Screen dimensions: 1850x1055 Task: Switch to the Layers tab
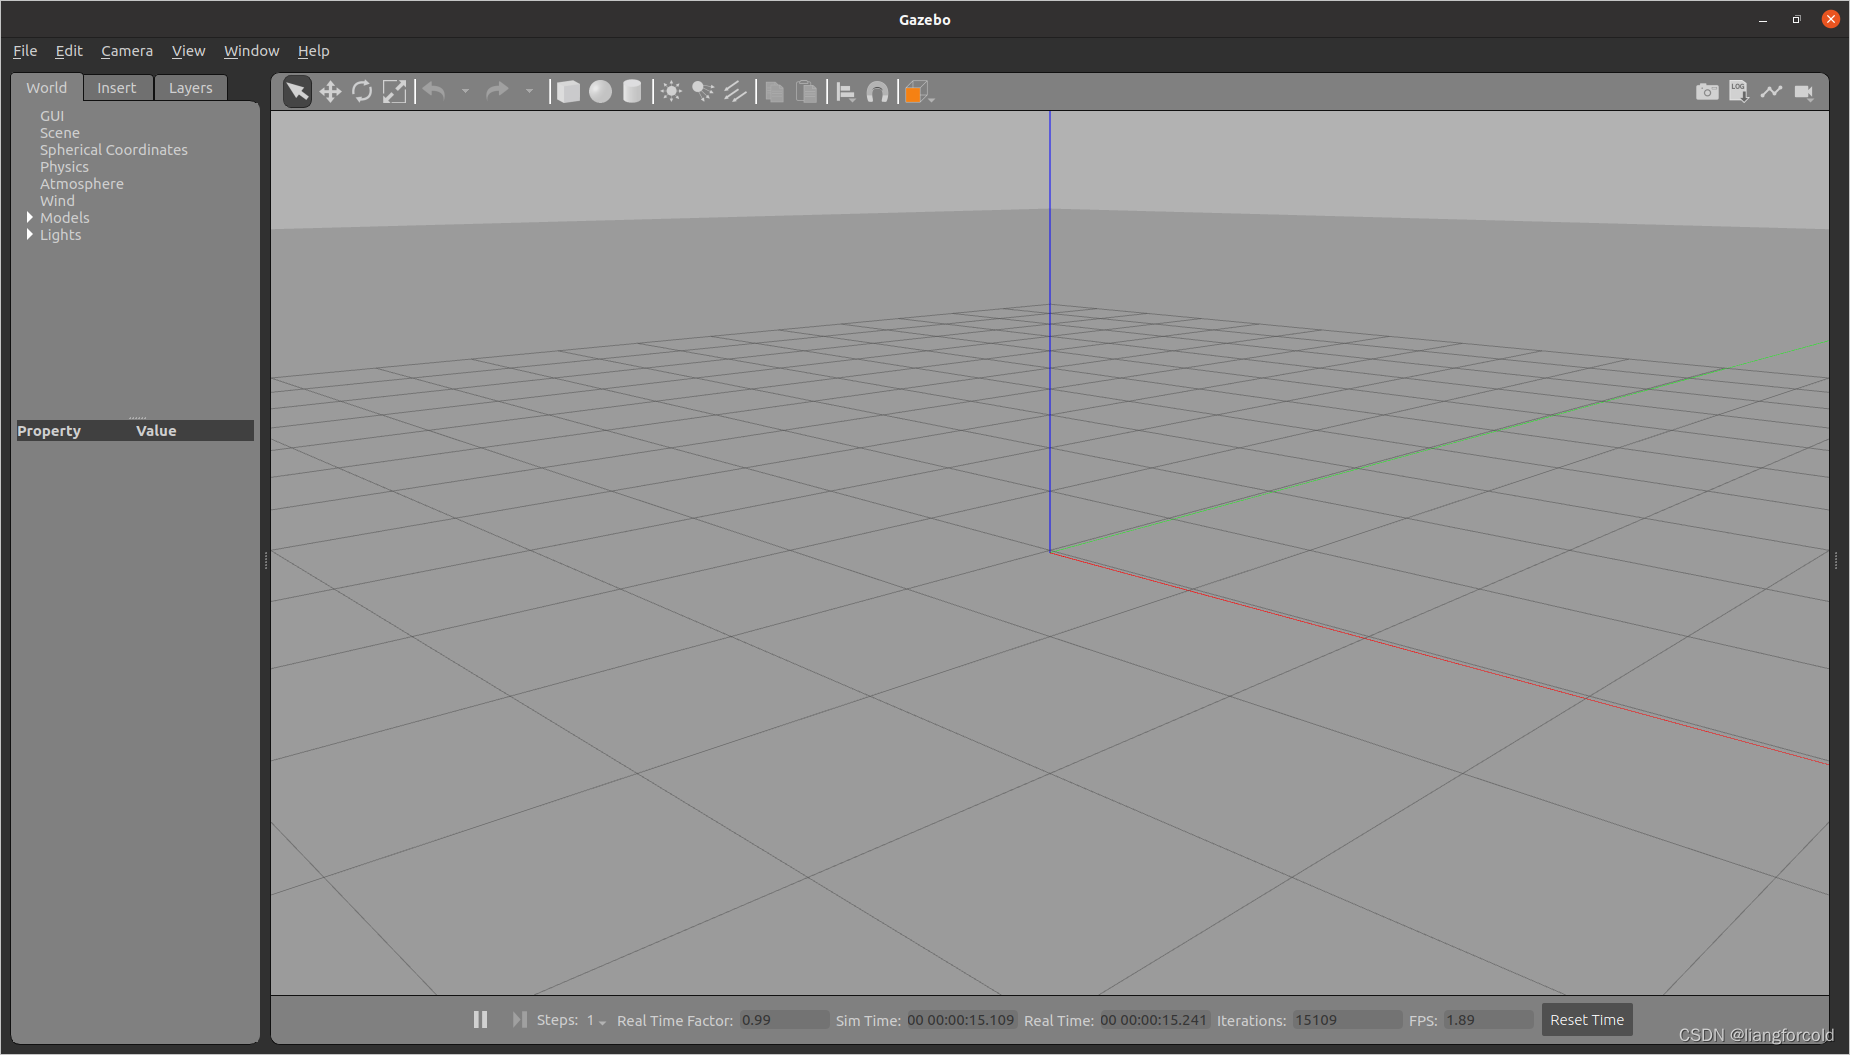pos(190,88)
